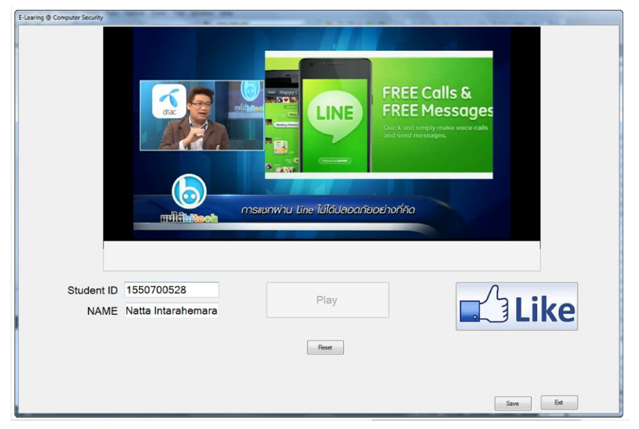Click the Reset button
This screenshot has width=639, height=429.
(x=325, y=348)
